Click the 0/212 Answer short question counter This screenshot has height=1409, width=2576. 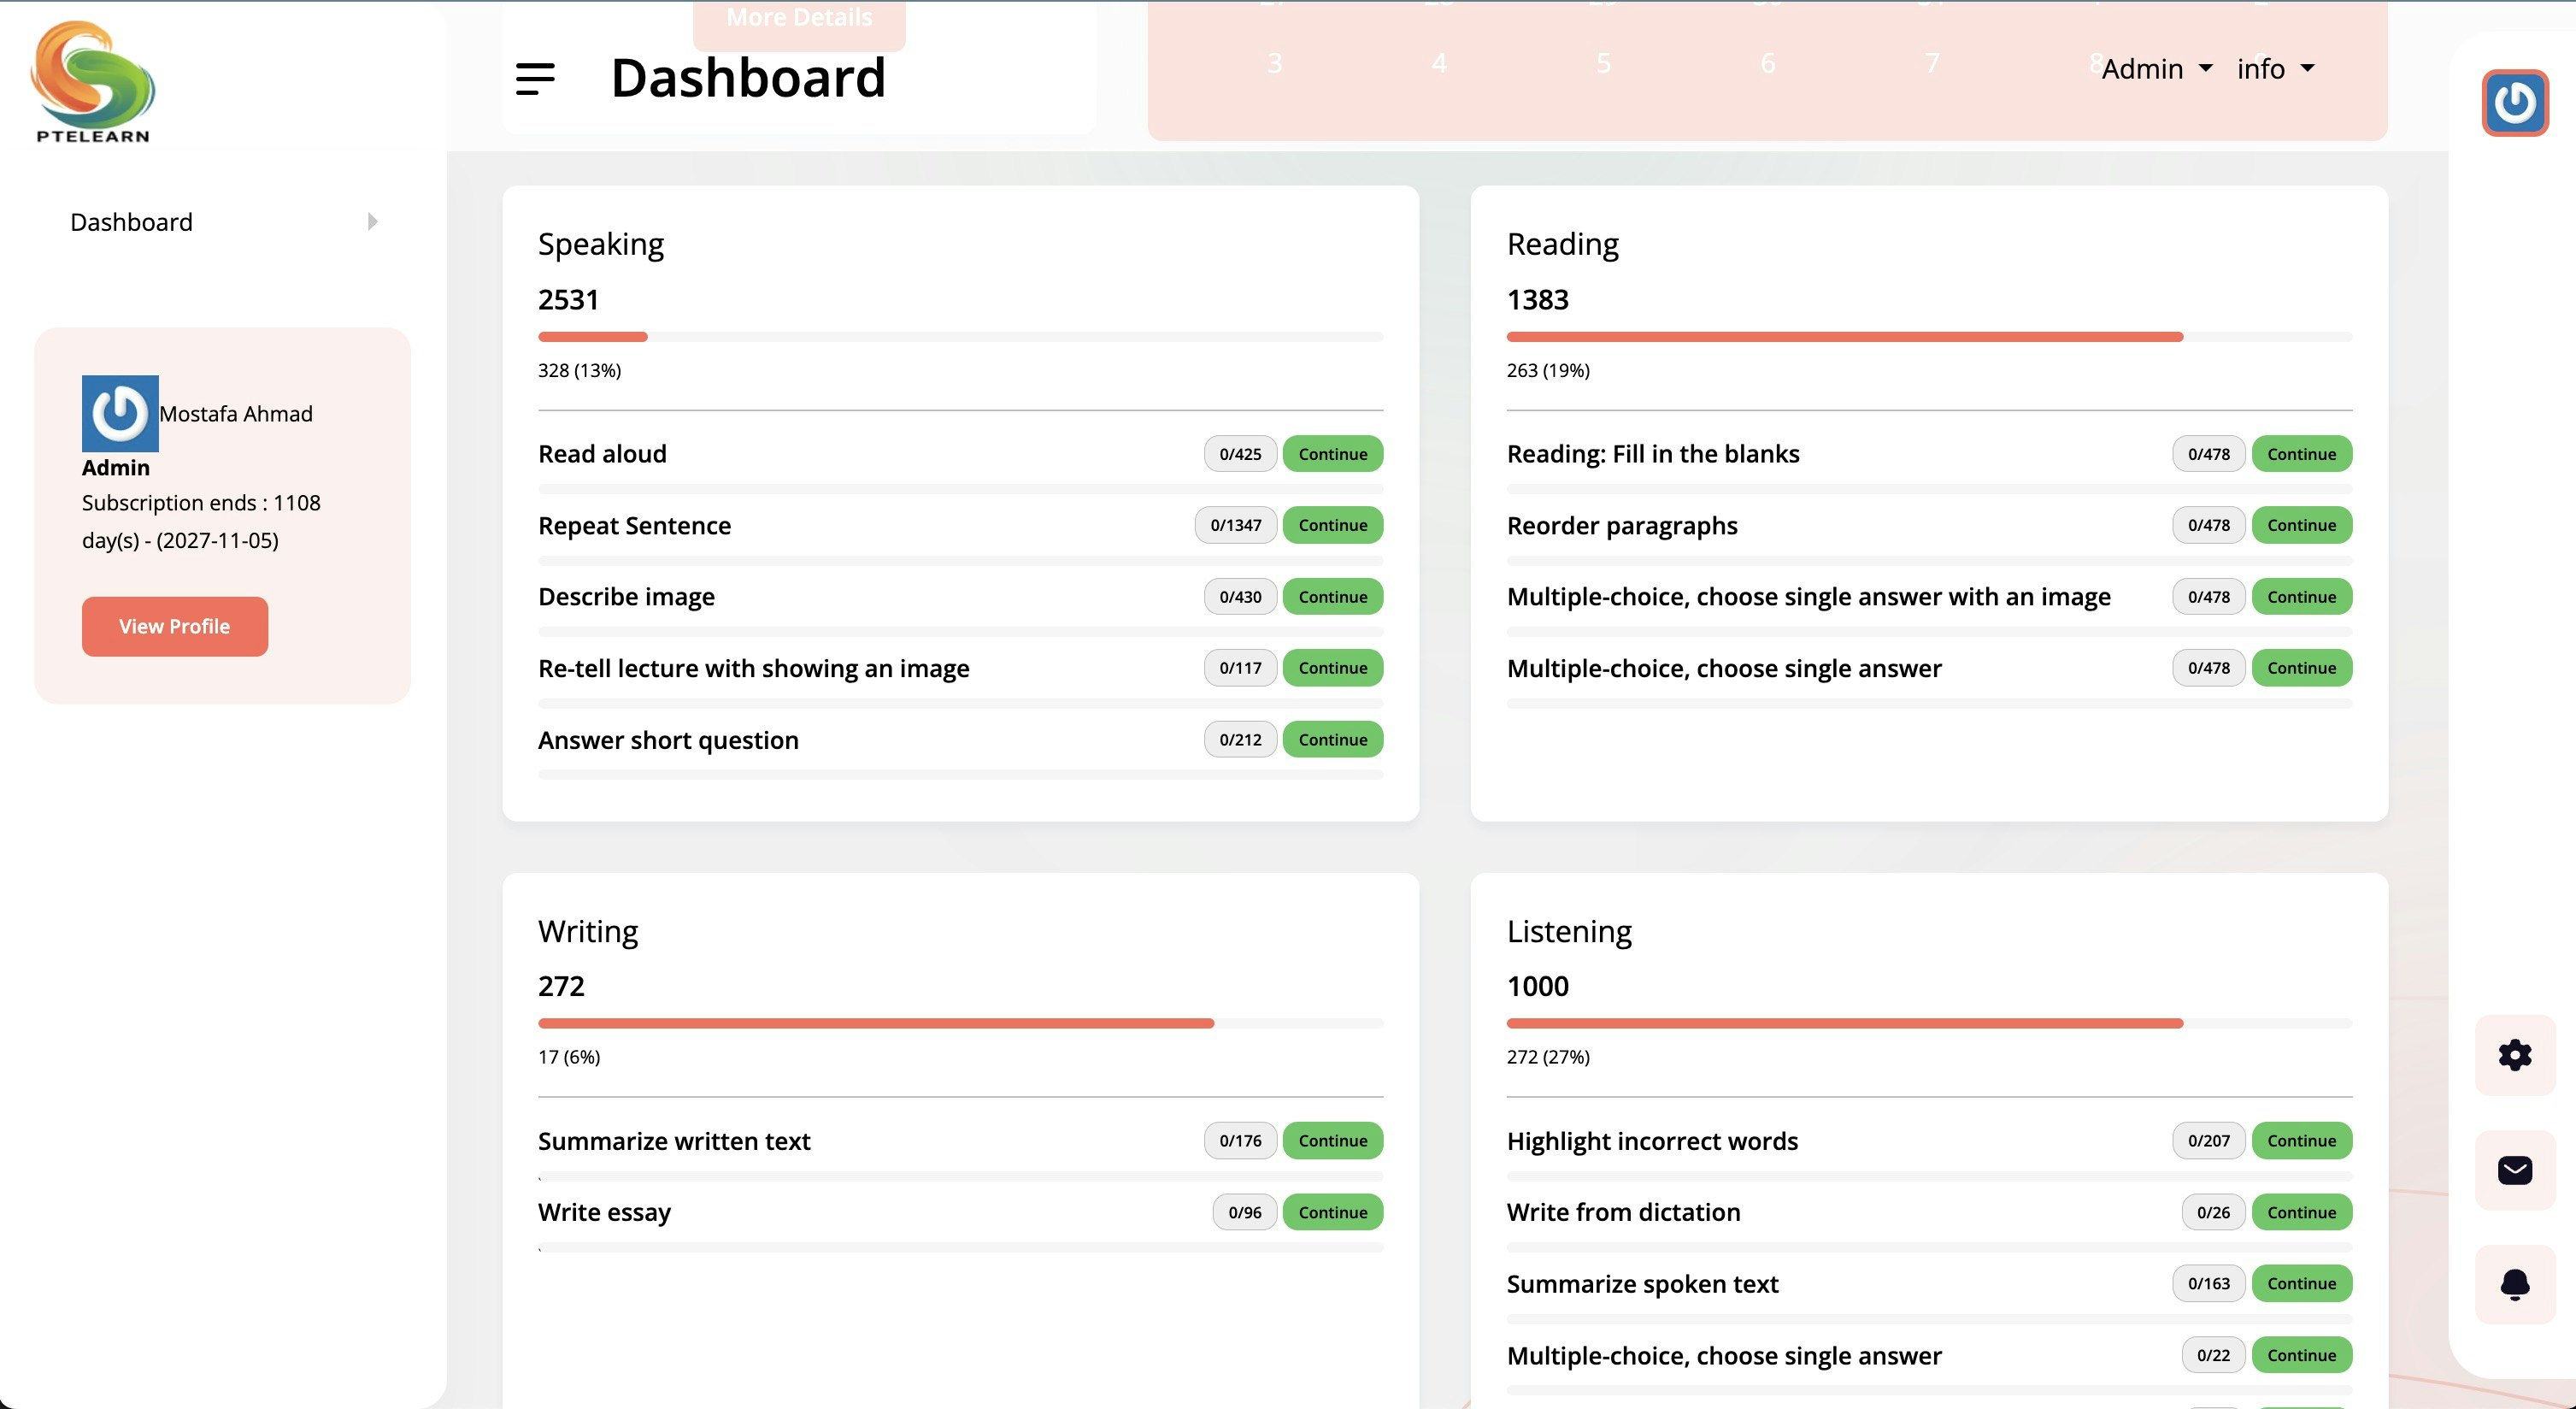click(x=1240, y=740)
